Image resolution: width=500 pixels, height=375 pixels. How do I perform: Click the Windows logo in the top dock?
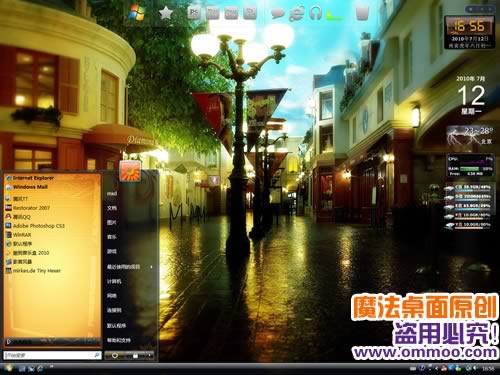(x=137, y=13)
